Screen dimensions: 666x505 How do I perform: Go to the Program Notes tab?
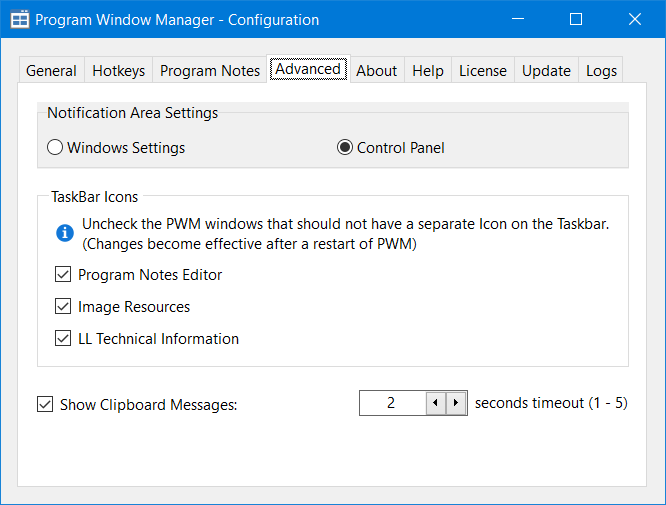[x=210, y=71]
